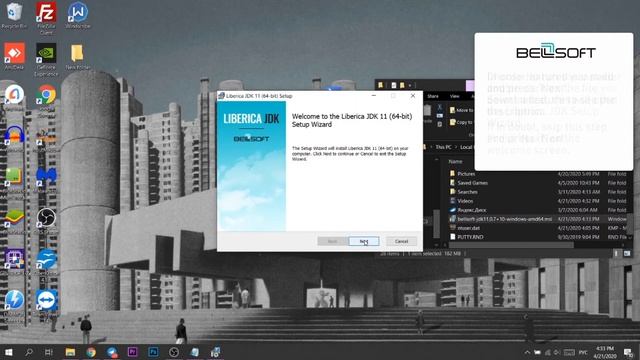
Task: Click the installer icon on the taskbar
Action: click(x=216, y=352)
